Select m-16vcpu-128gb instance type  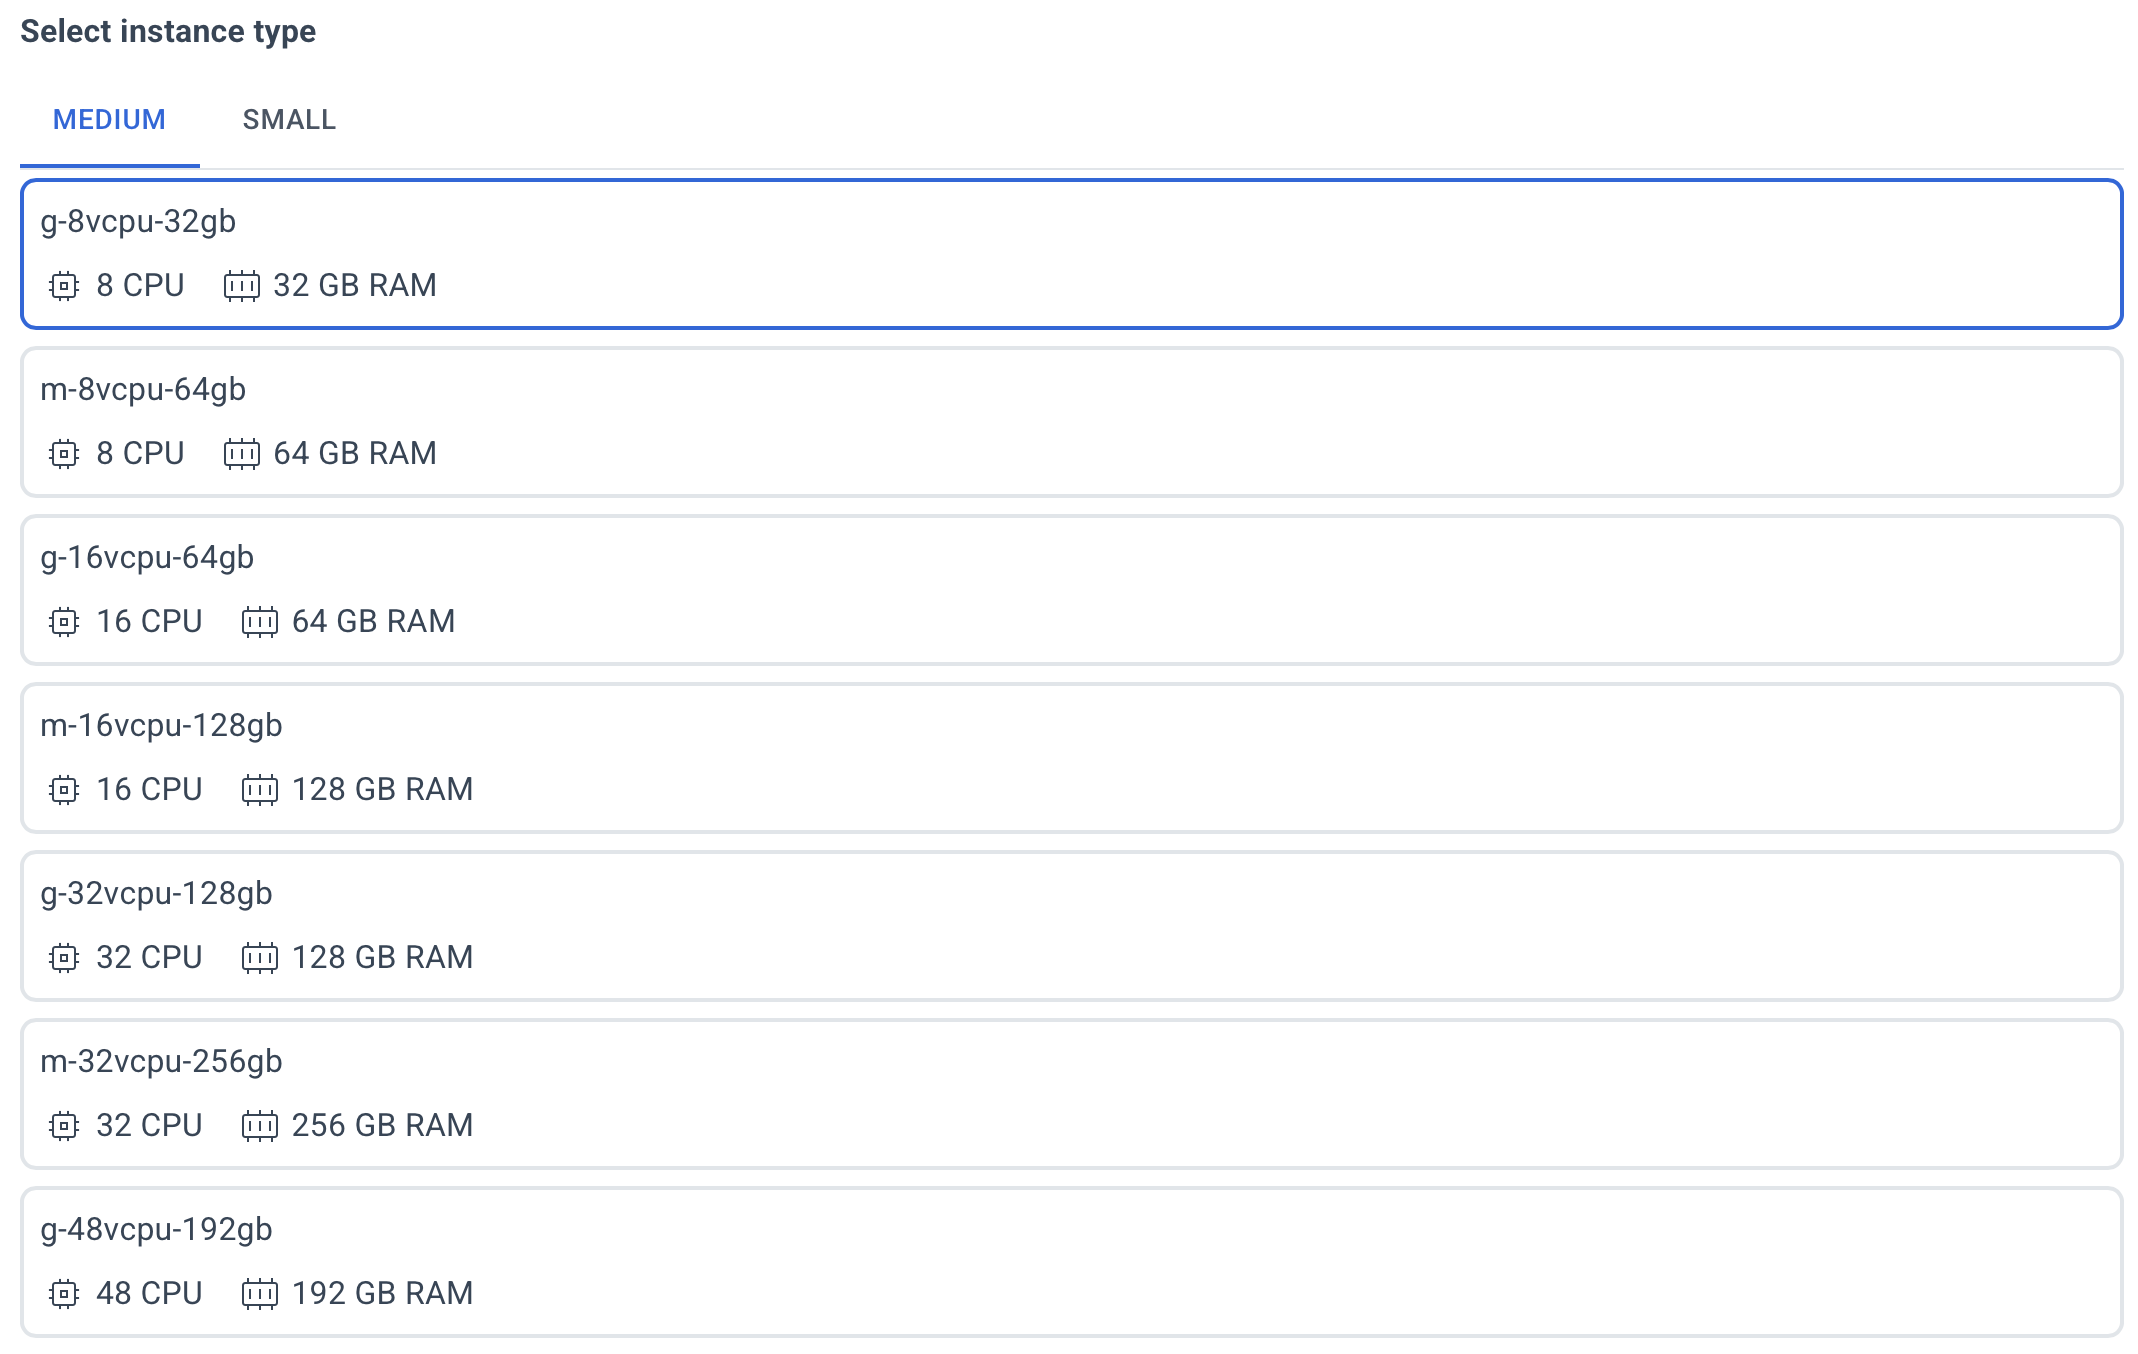coord(1070,758)
